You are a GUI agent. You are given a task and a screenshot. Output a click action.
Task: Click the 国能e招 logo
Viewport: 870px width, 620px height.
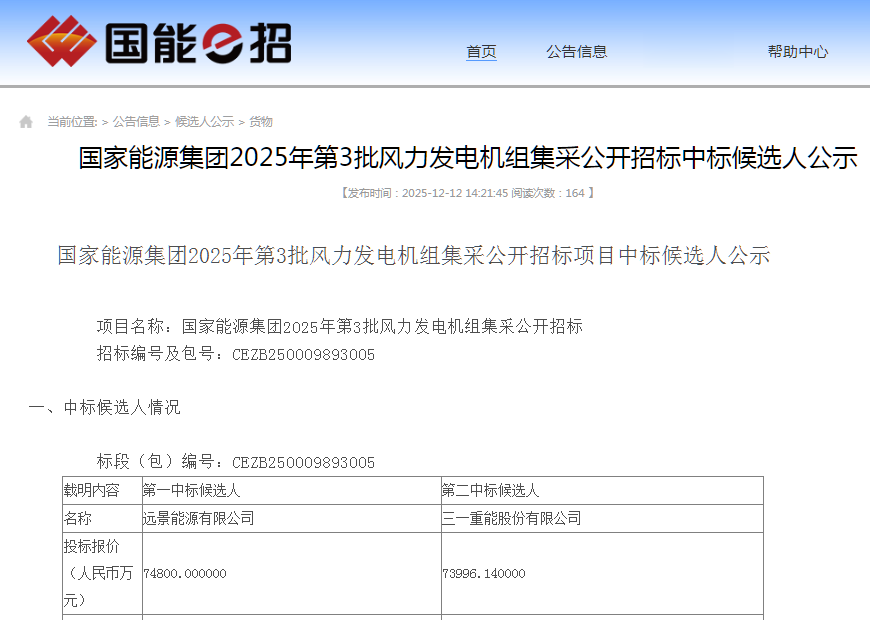[x=159, y=42]
